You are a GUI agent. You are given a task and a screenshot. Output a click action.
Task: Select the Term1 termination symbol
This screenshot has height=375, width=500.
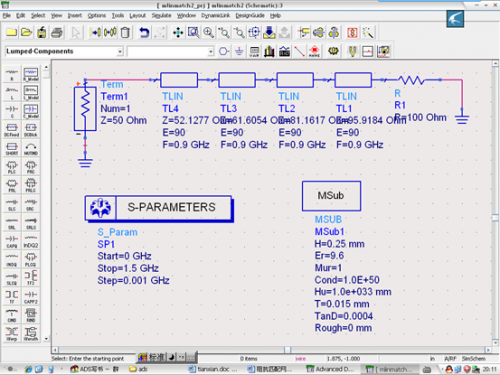[85, 109]
